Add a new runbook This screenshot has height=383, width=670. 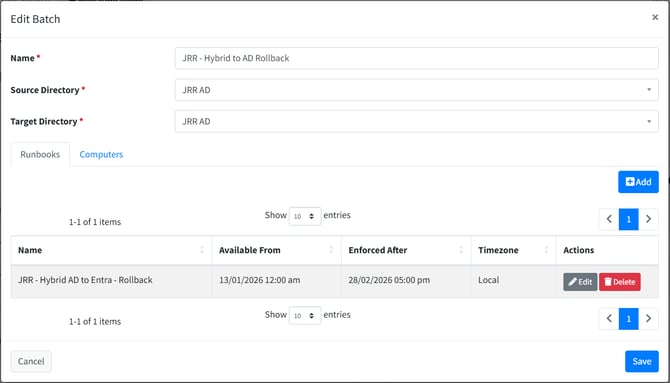coord(638,182)
